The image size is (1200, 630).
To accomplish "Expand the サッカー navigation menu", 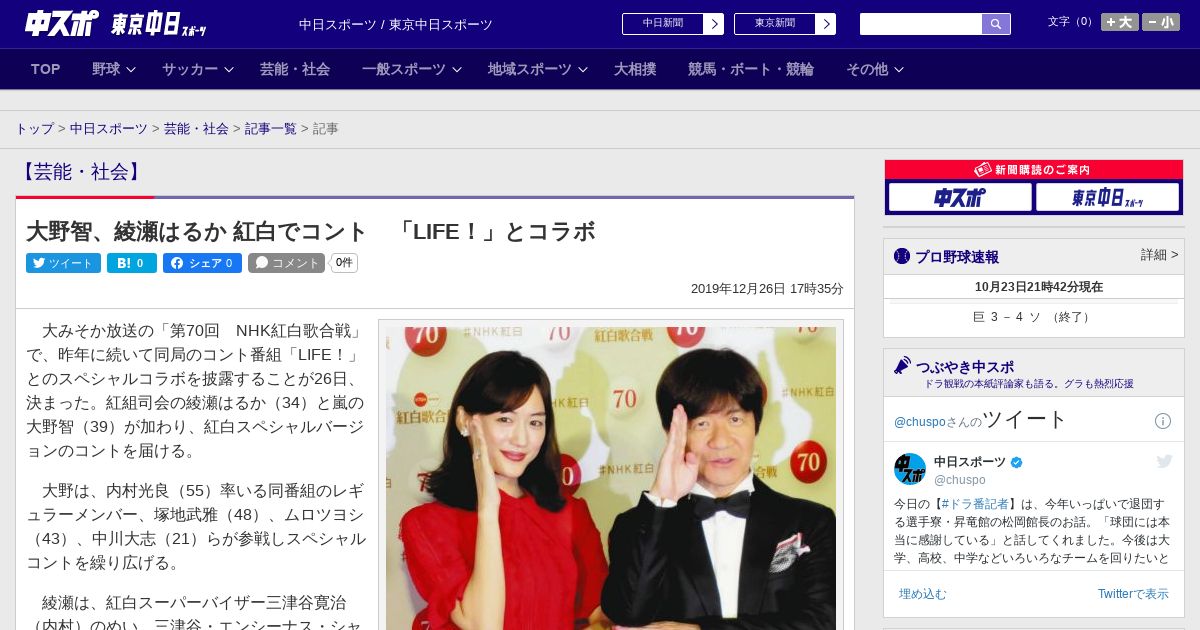I will pyautogui.click(x=197, y=69).
